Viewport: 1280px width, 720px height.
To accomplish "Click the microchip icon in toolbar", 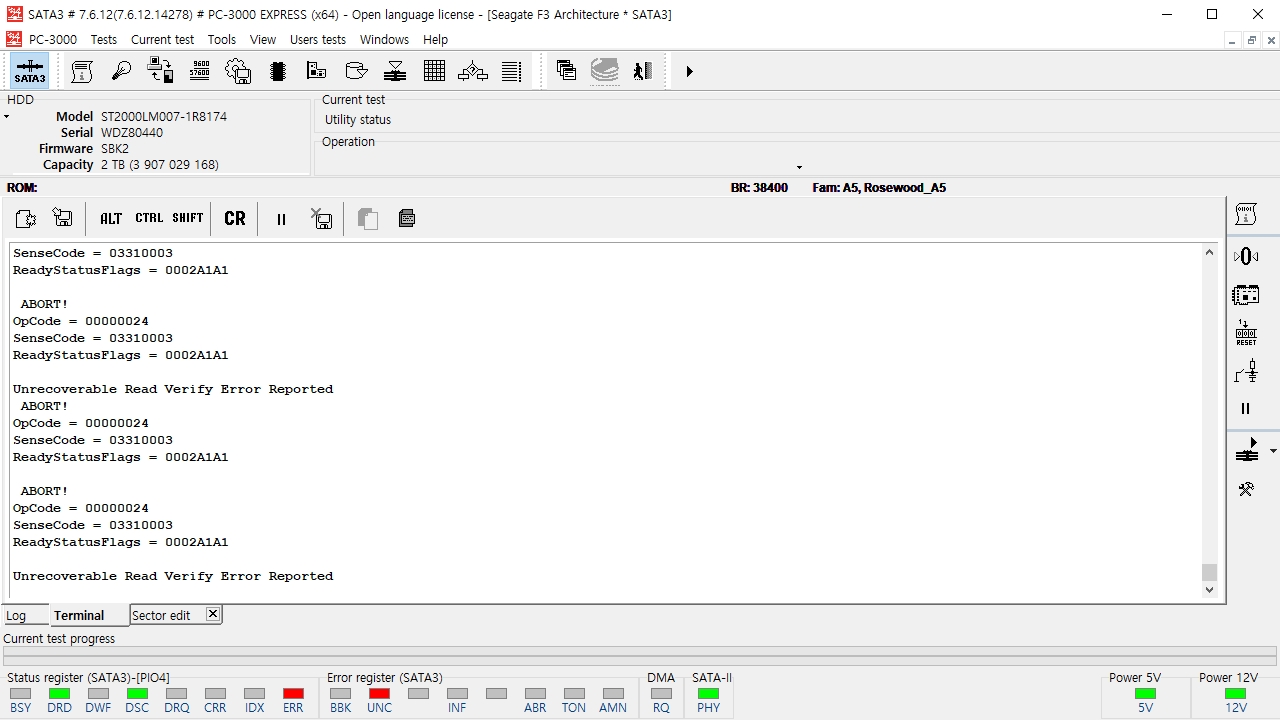I will (278, 71).
